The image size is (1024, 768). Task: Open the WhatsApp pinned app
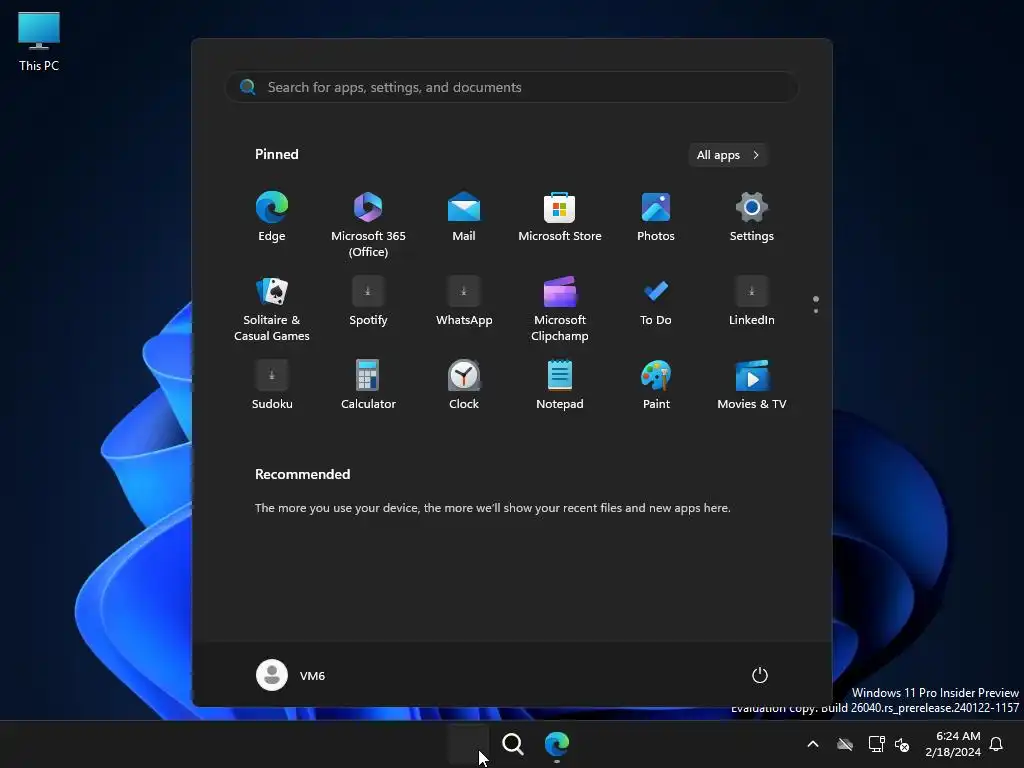coord(464,302)
